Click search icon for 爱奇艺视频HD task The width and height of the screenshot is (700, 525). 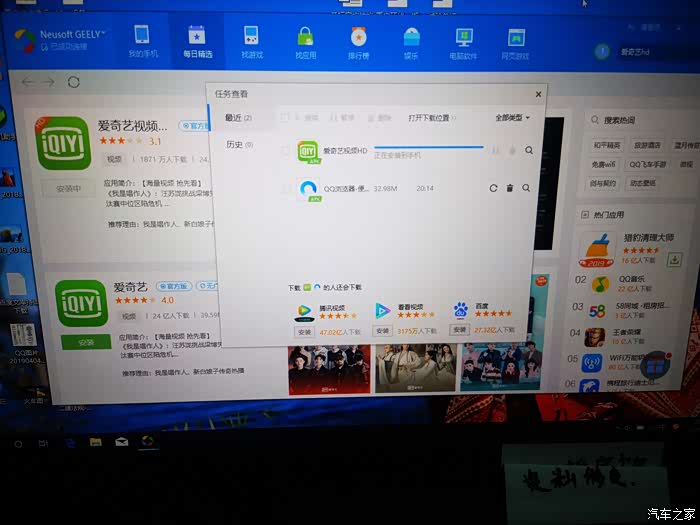pos(529,150)
